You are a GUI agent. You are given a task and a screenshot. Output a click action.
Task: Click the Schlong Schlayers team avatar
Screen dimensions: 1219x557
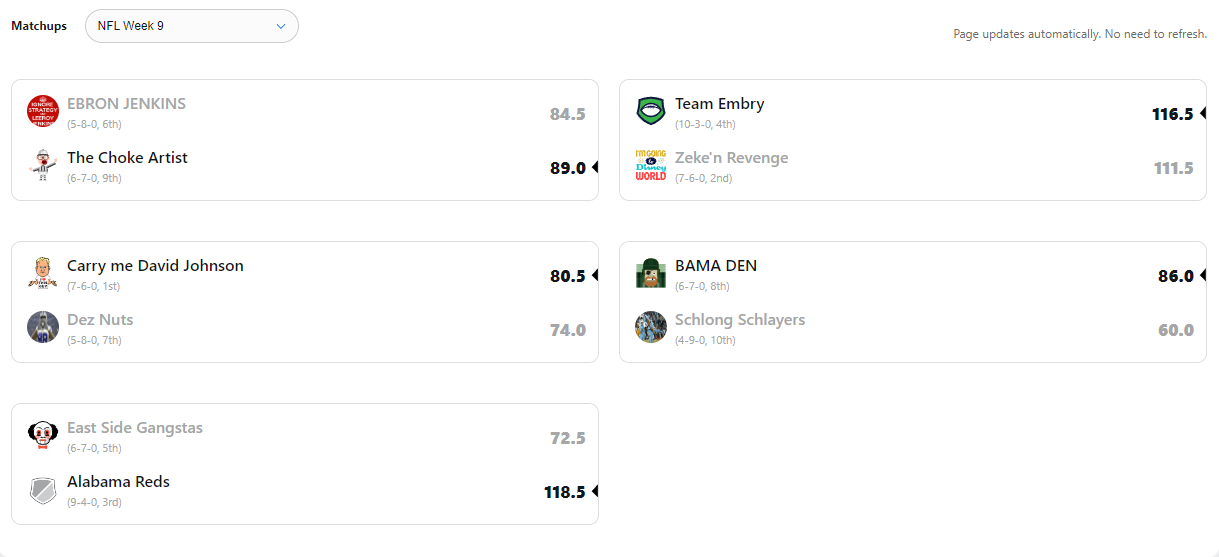tap(651, 327)
